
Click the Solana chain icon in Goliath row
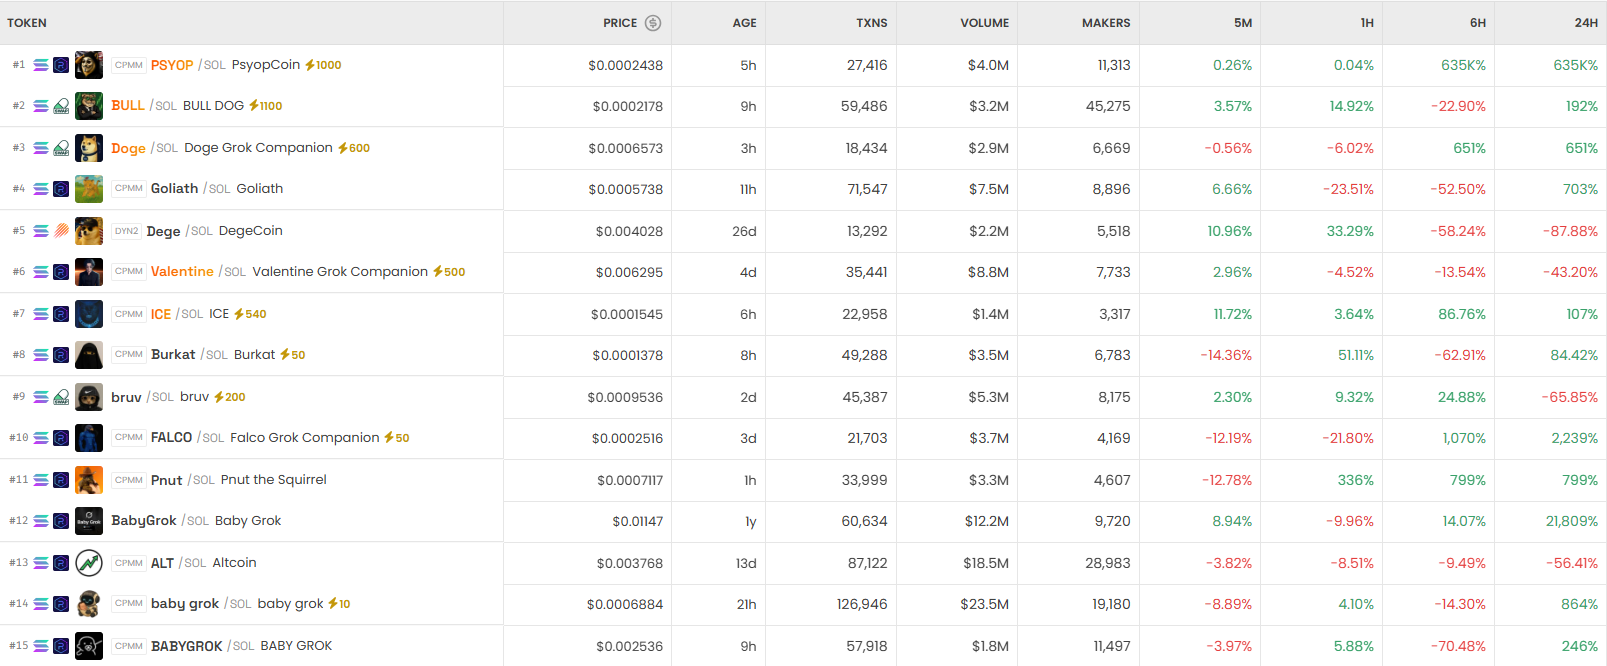41,189
